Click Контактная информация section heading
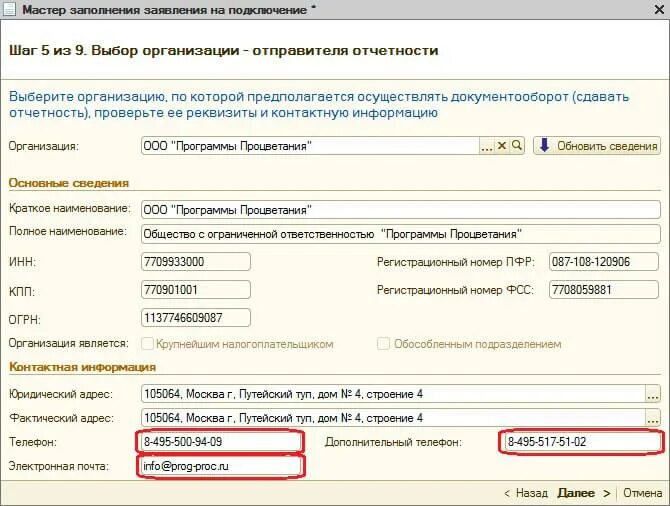670x506 pixels. click(82, 367)
